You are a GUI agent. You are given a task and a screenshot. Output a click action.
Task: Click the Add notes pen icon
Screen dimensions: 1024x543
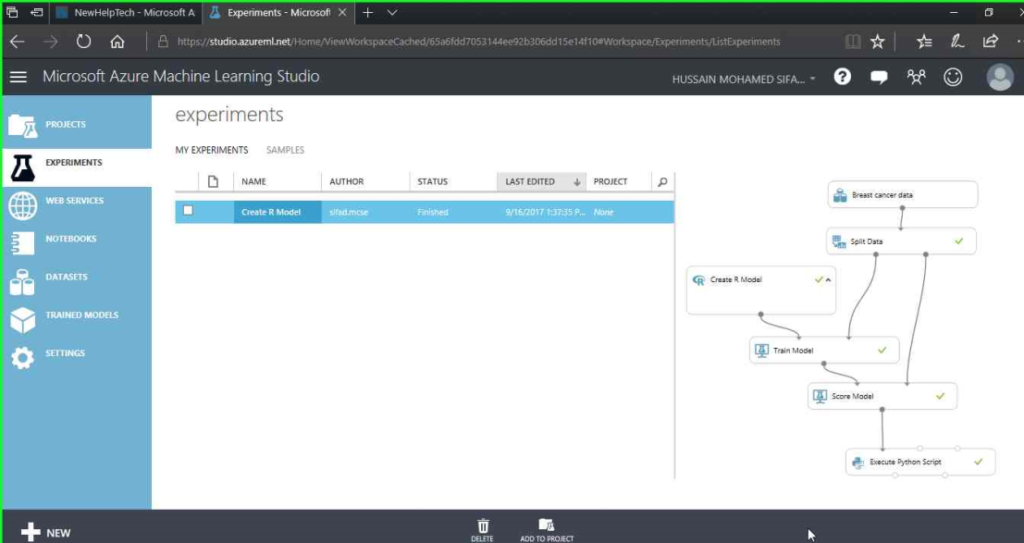tap(957, 42)
